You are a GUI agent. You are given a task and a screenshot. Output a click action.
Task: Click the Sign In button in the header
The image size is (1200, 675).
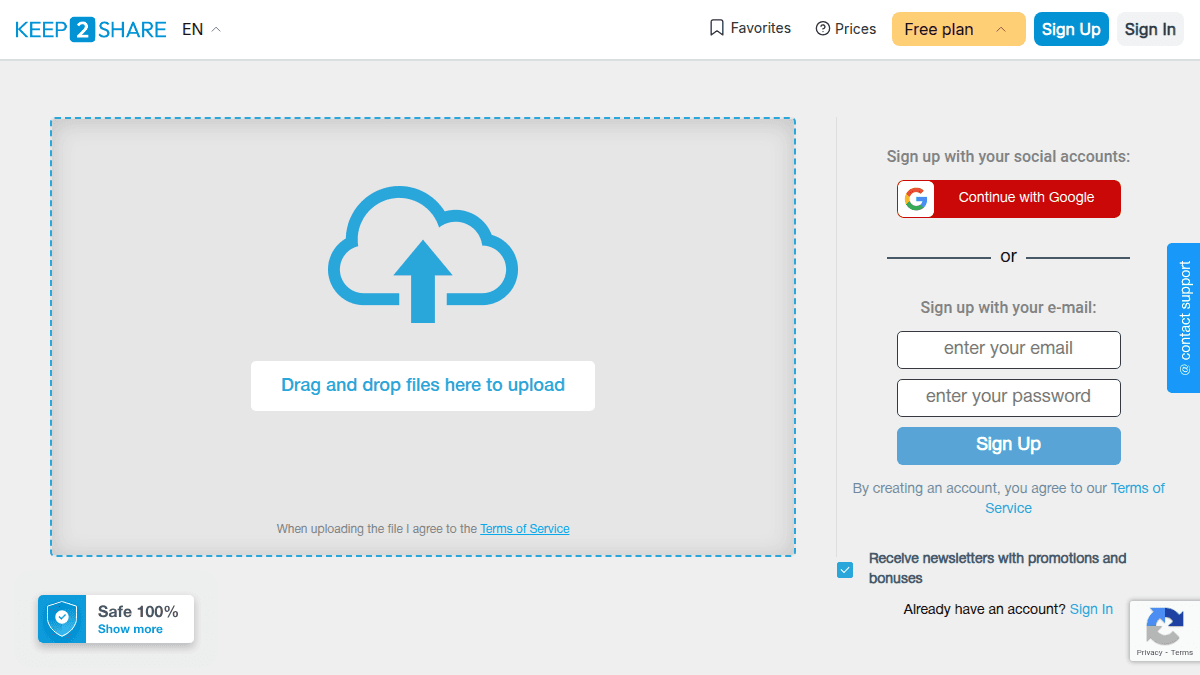click(x=1149, y=29)
